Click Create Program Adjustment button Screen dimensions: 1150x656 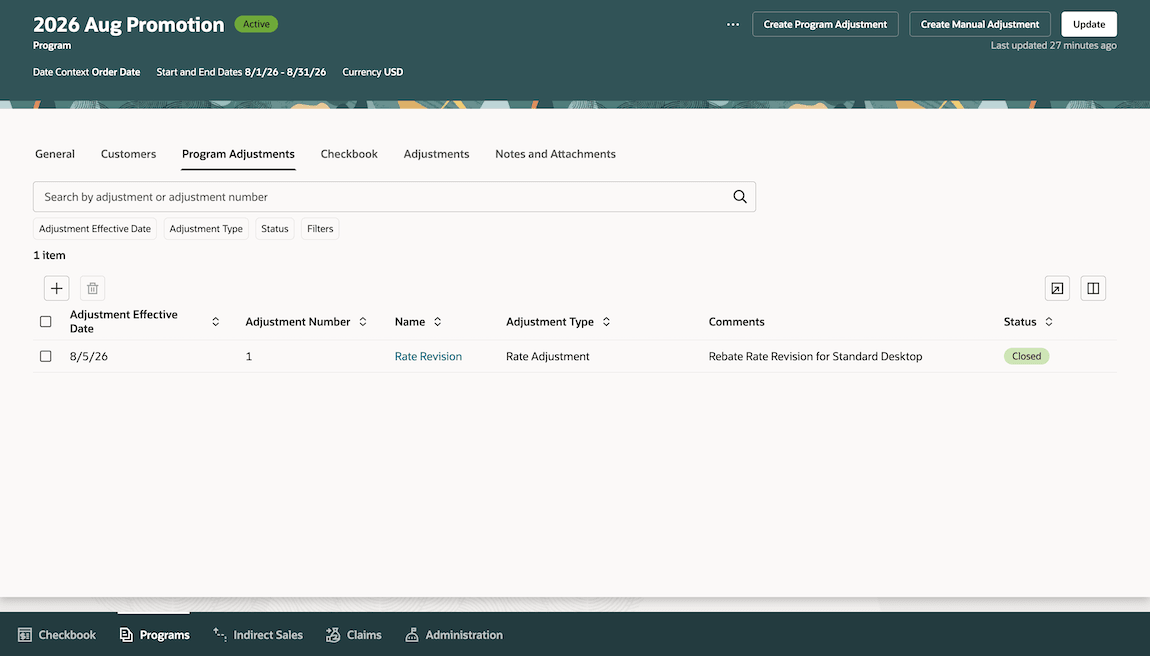coord(825,24)
